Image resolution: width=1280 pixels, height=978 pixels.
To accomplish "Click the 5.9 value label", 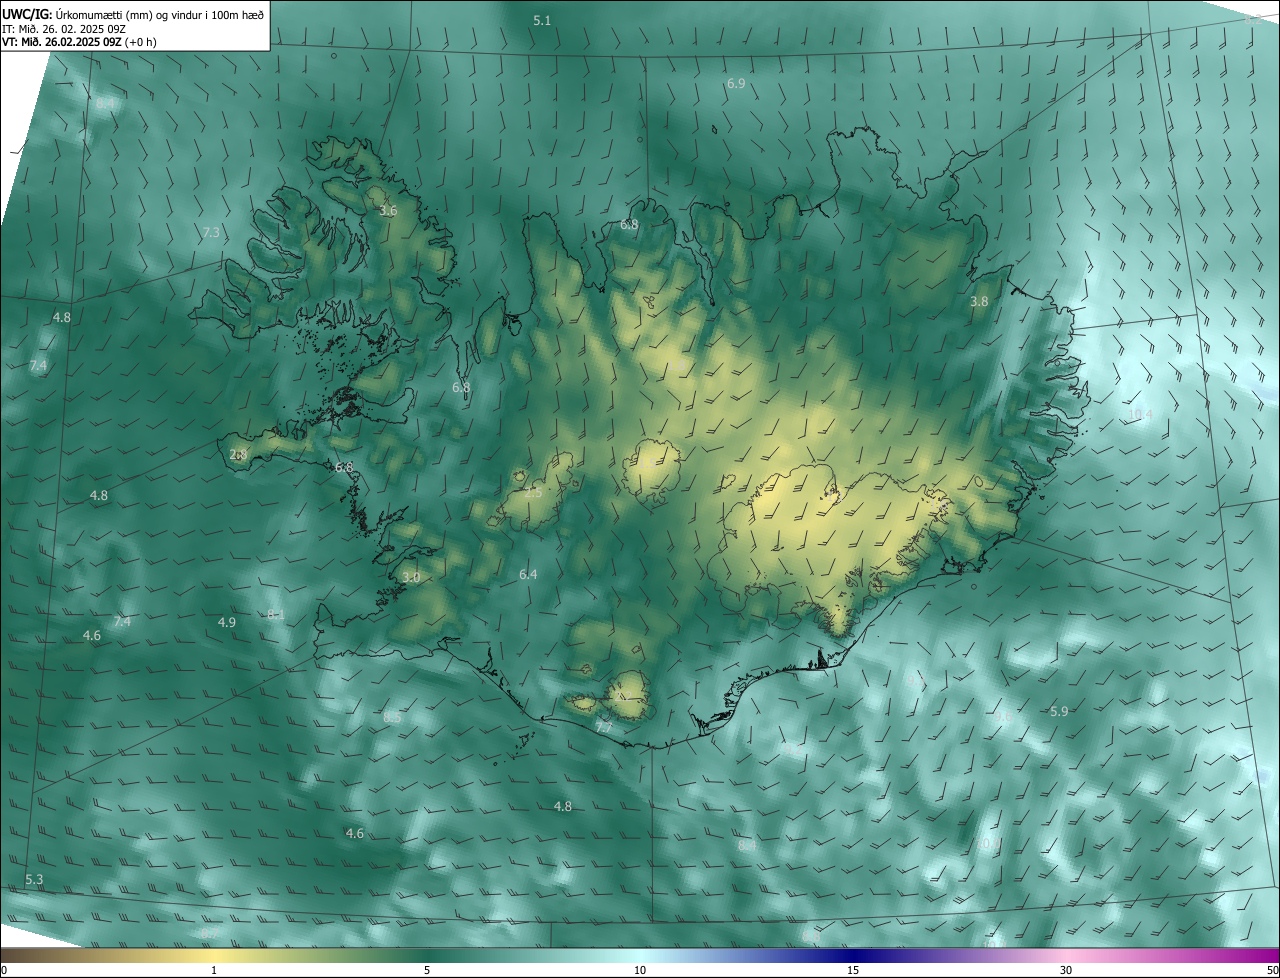I will pyautogui.click(x=1060, y=711).
